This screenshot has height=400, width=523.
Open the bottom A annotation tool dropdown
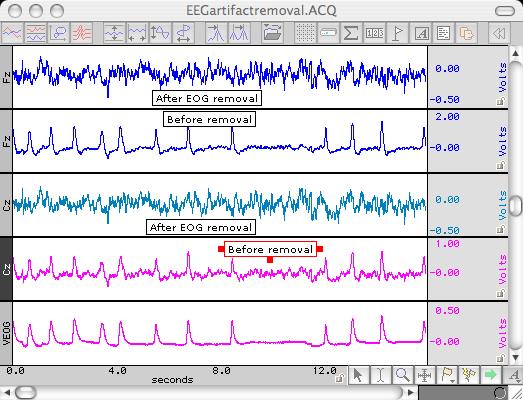coord(514,375)
